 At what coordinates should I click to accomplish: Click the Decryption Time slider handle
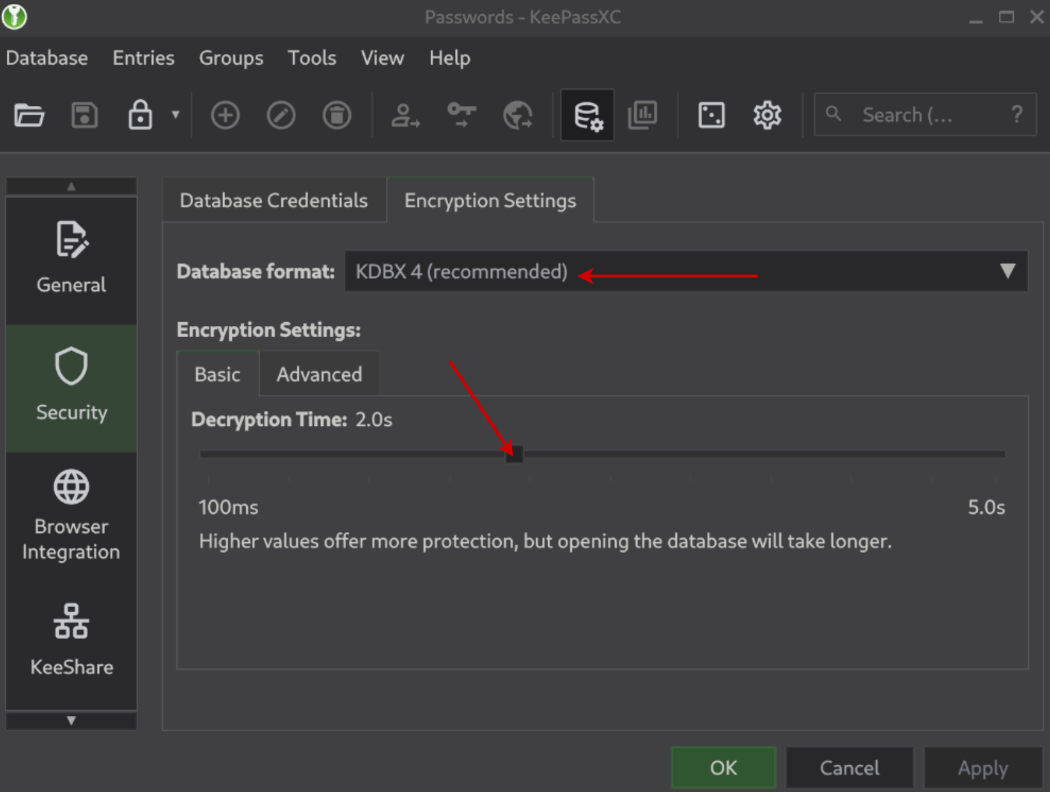pos(514,454)
